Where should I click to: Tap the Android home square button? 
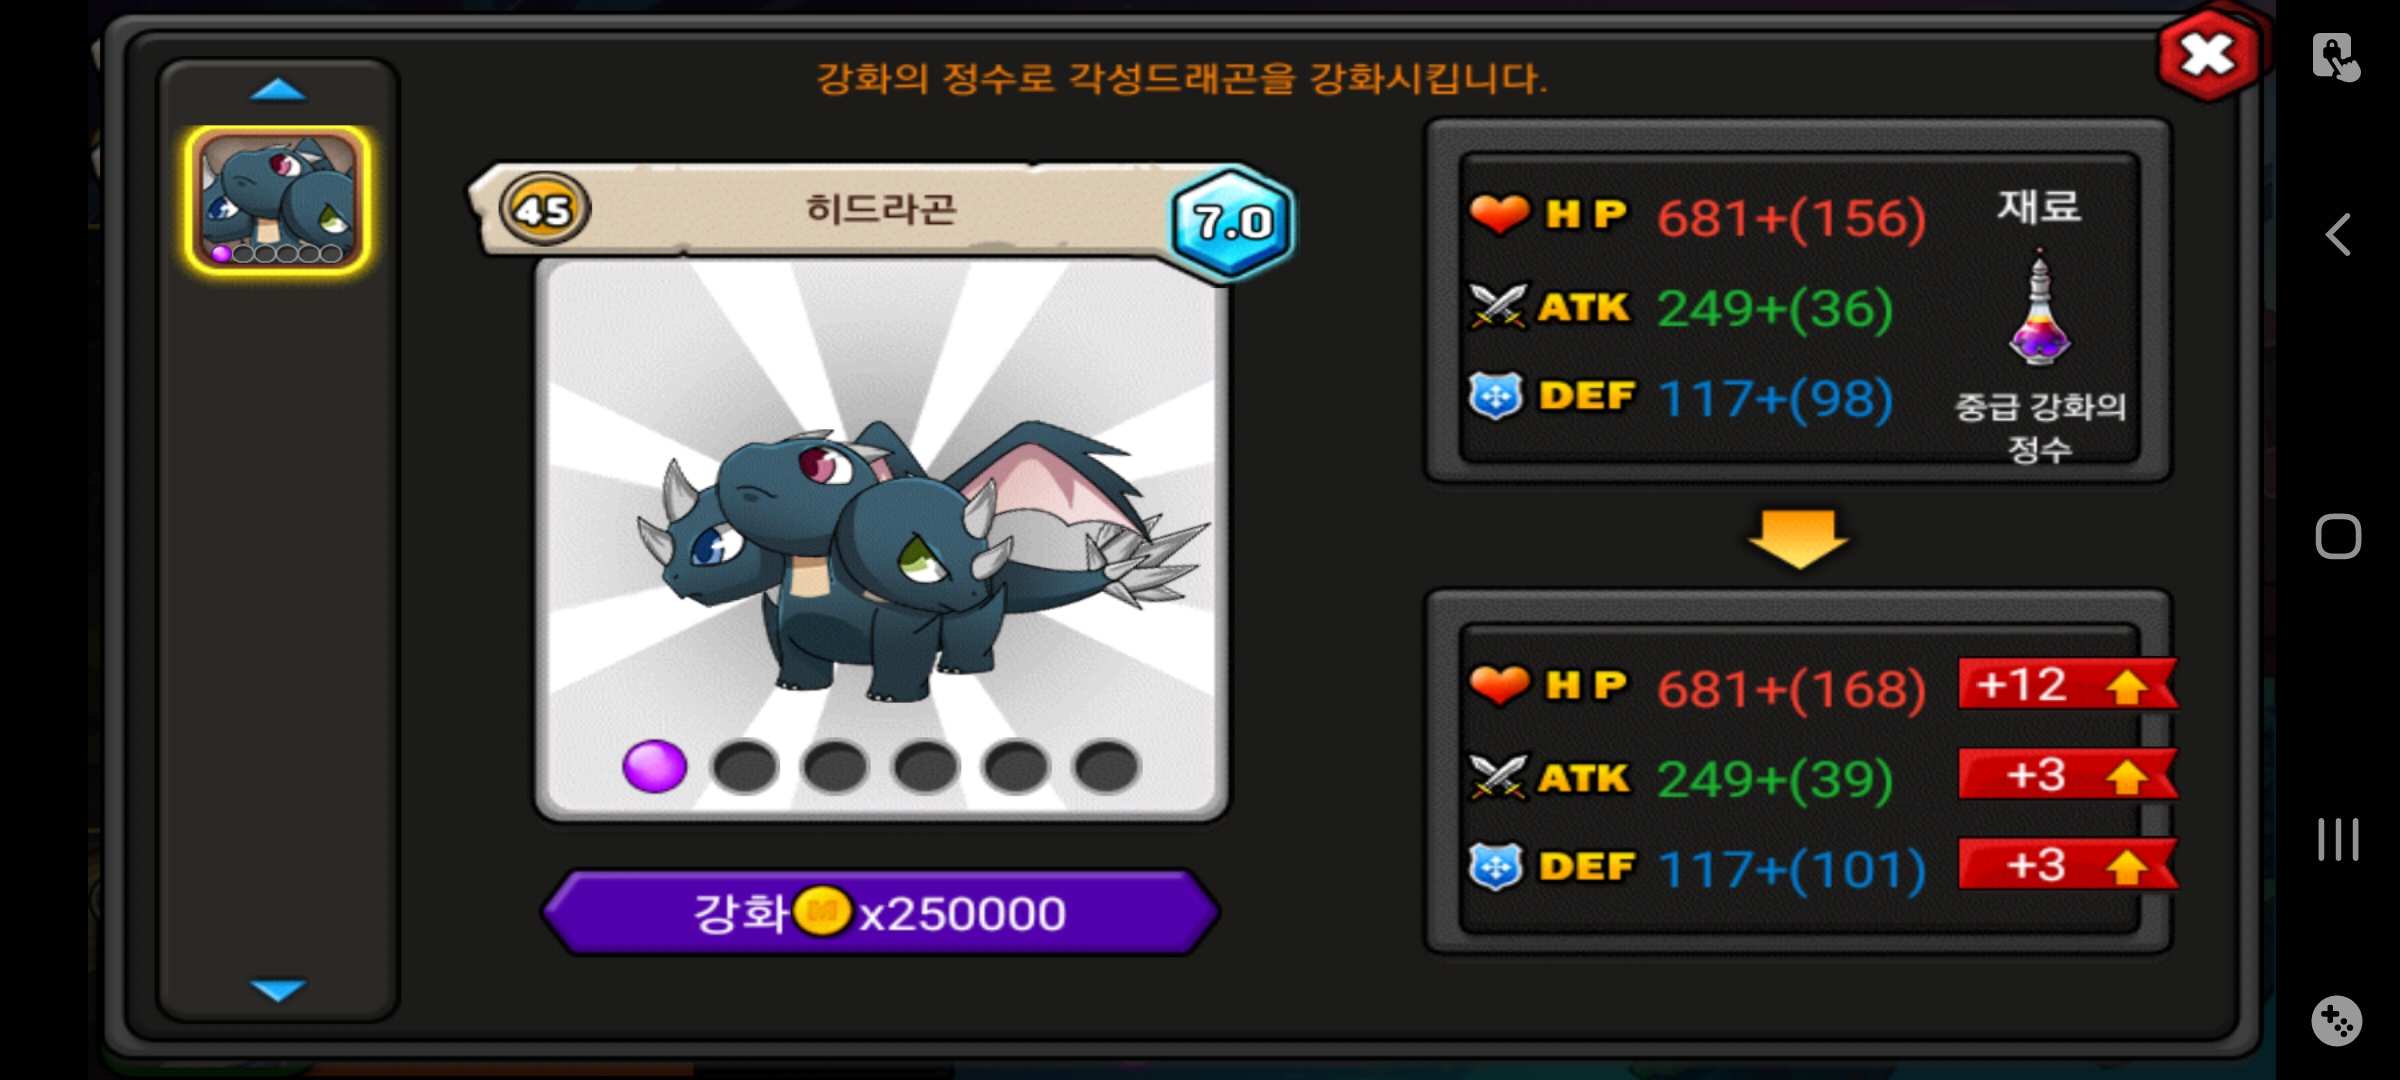click(2338, 537)
